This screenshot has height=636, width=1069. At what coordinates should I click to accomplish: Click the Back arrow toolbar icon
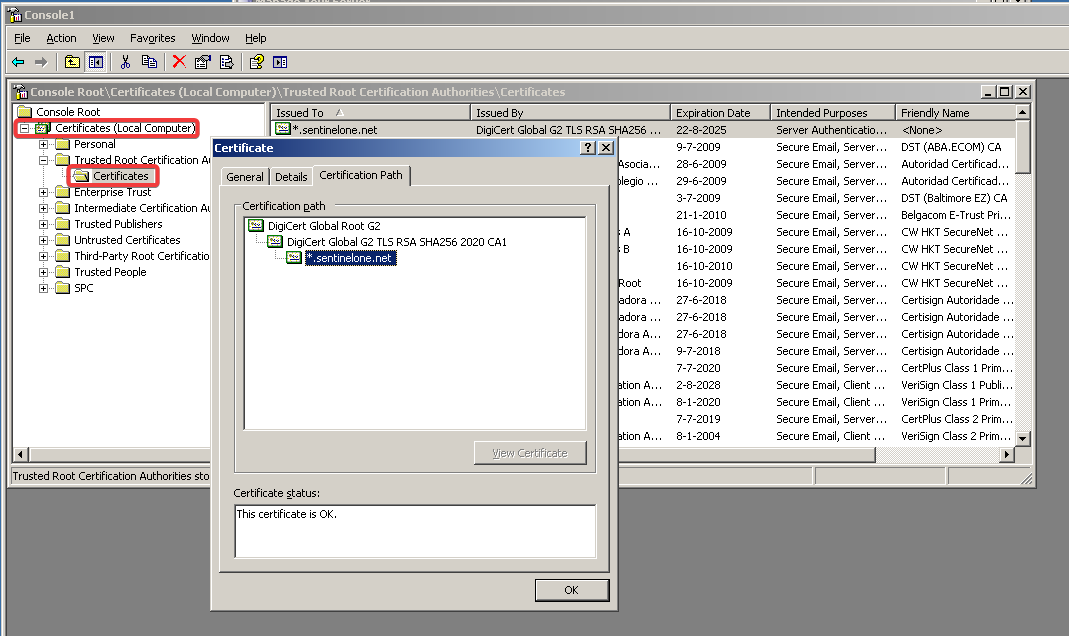[x=18, y=62]
